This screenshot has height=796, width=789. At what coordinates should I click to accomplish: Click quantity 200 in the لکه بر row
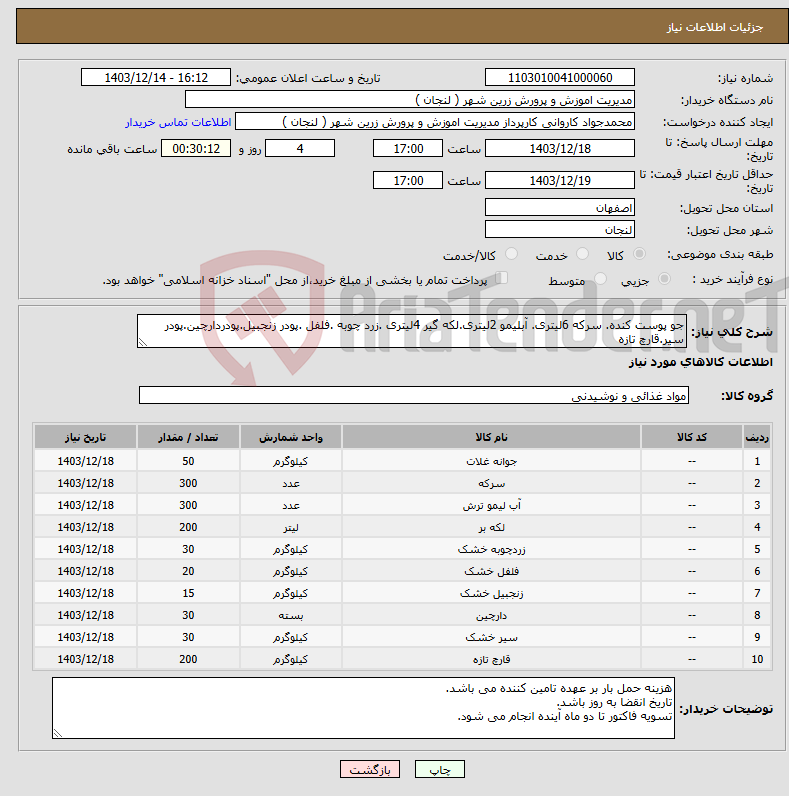click(x=188, y=527)
